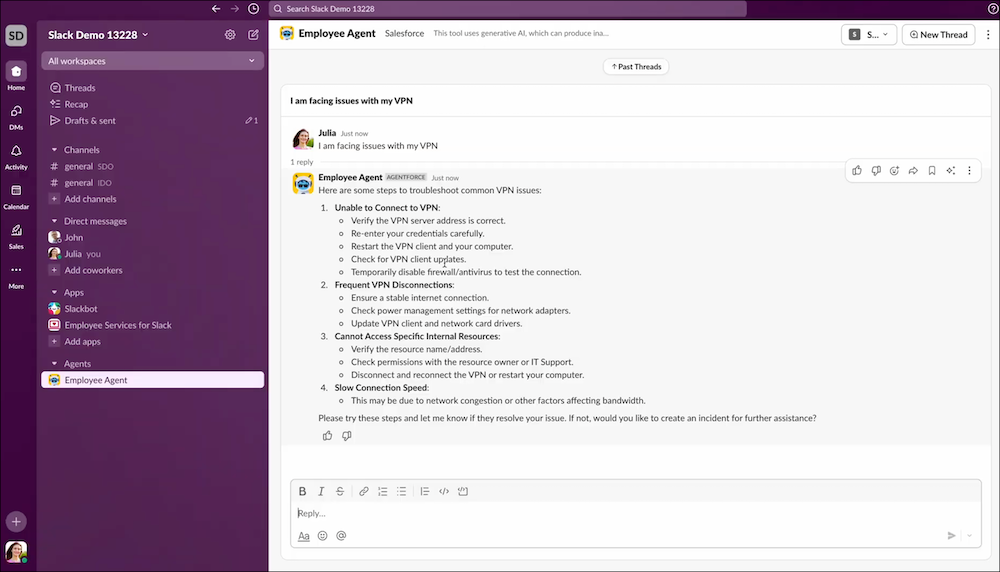The image size is (1000, 572).
Task: Click the AI sparkle icon on message
Action: pos(951,171)
